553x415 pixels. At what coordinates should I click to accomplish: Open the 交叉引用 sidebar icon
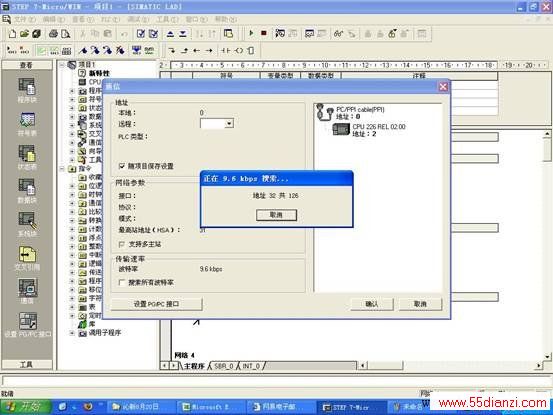click(x=27, y=258)
